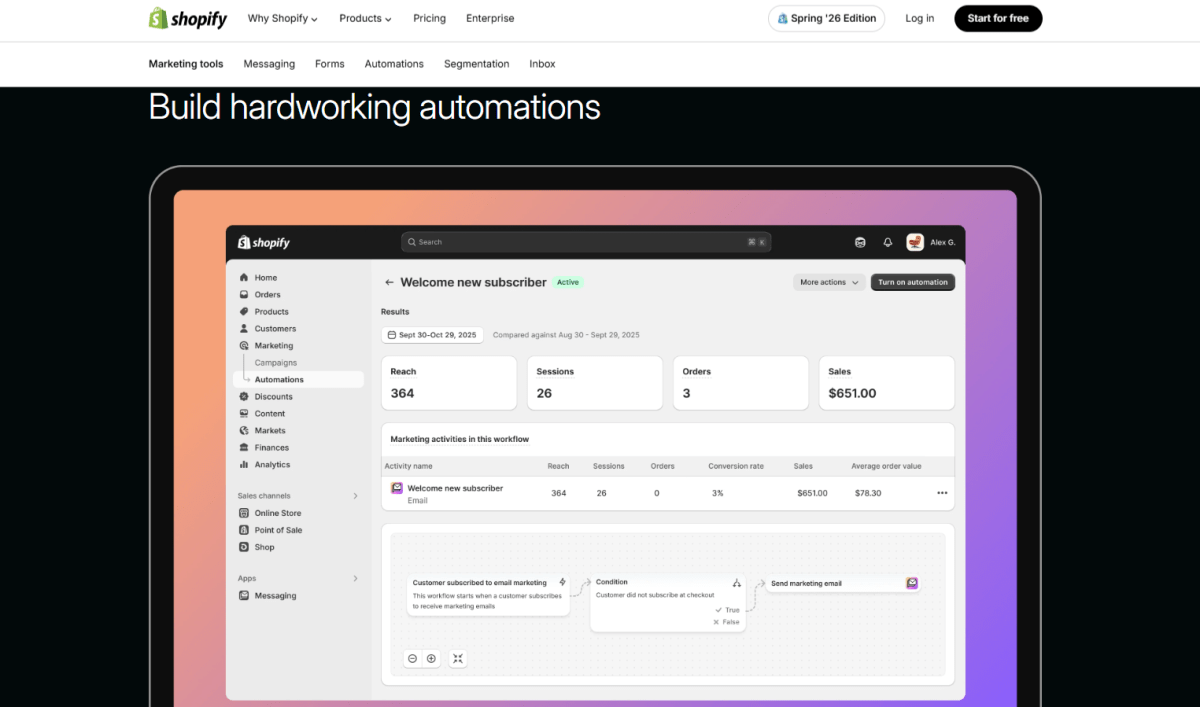Open the Automations sub-navigation tab
This screenshot has width=1200, height=707.
[394, 64]
